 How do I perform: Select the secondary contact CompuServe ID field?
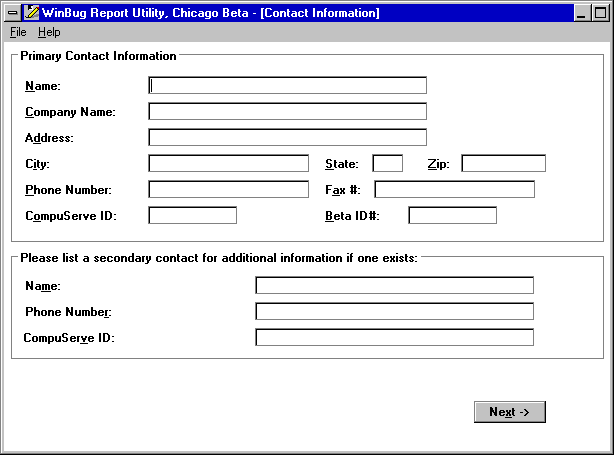point(394,338)
